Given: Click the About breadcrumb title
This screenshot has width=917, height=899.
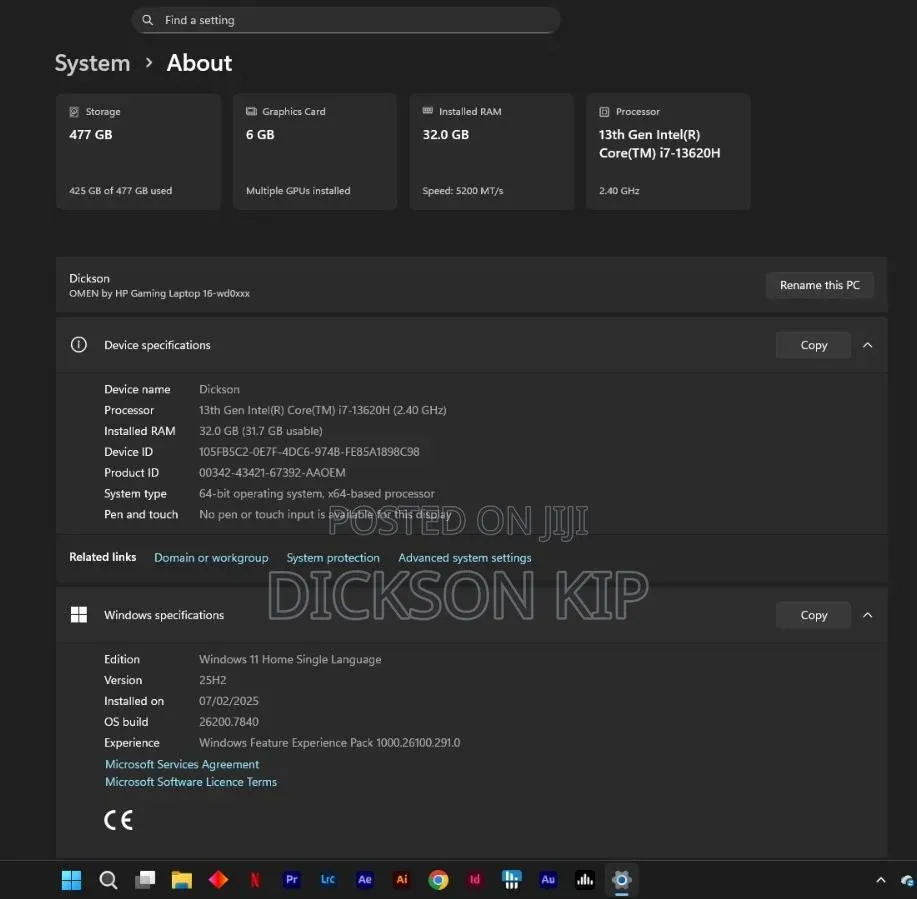Looking at the screenshot, I should (x=199, y=63).
